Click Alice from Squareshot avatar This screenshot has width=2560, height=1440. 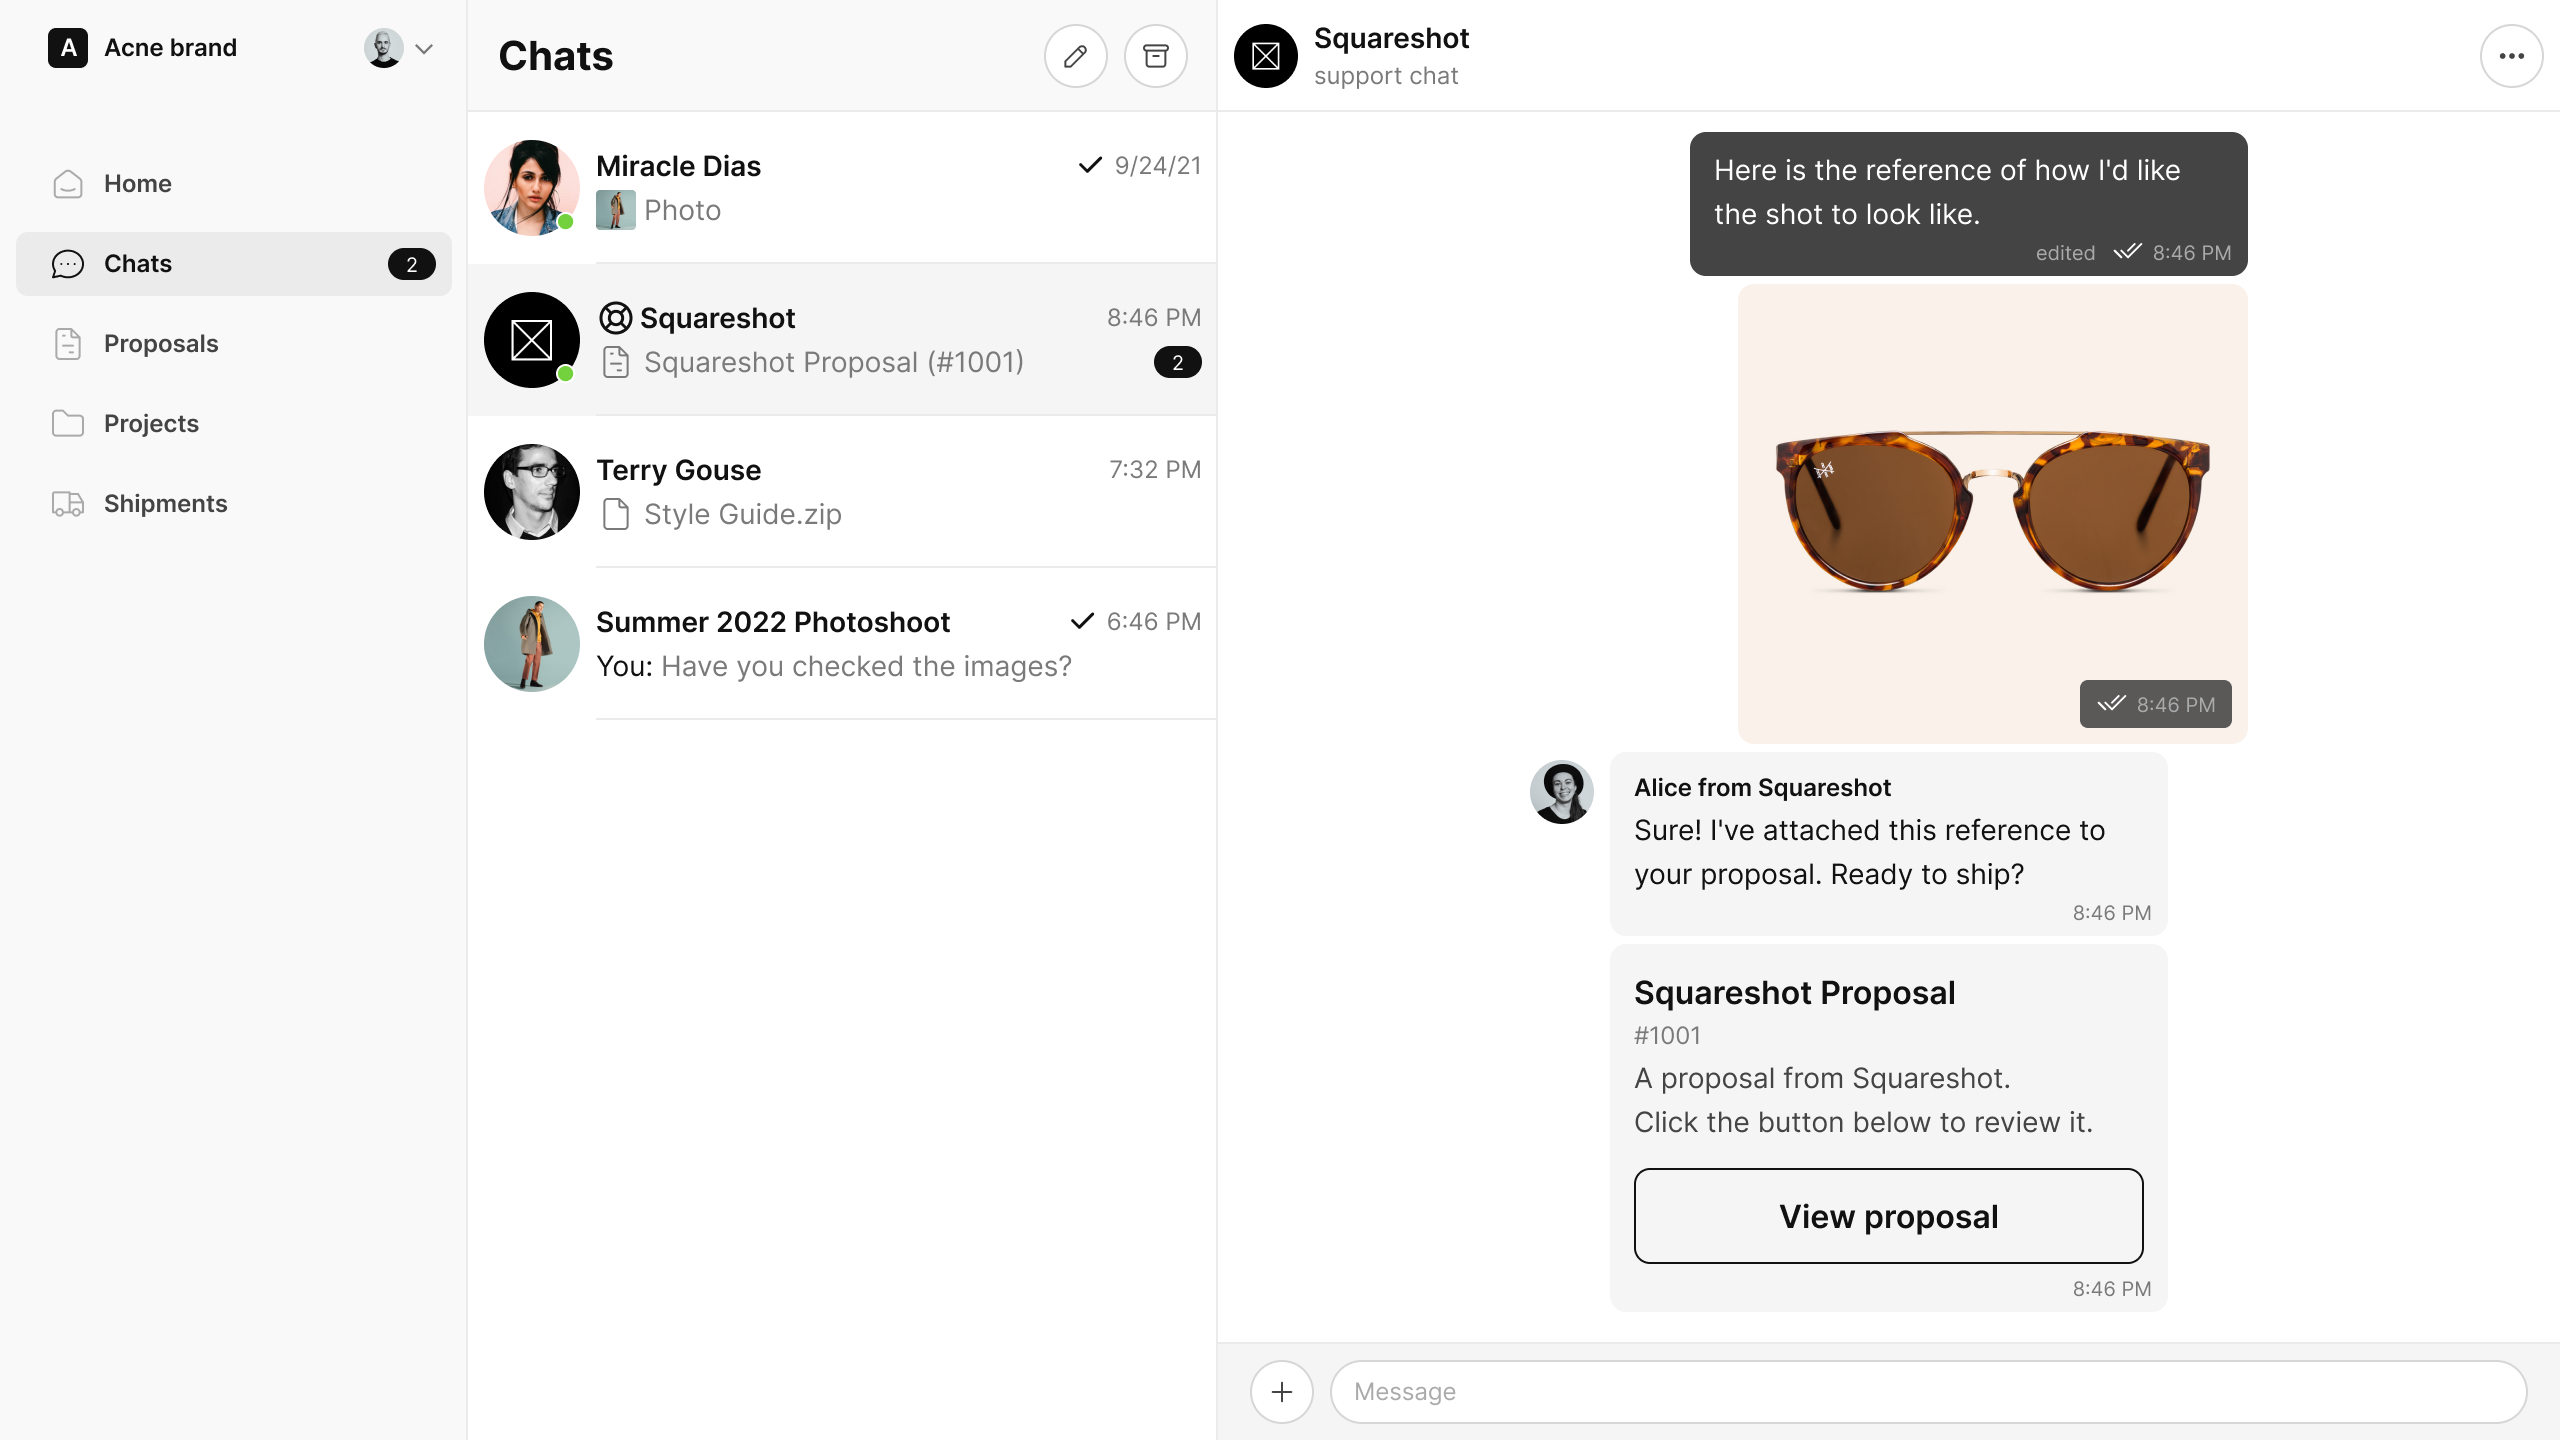(1561, 792)
